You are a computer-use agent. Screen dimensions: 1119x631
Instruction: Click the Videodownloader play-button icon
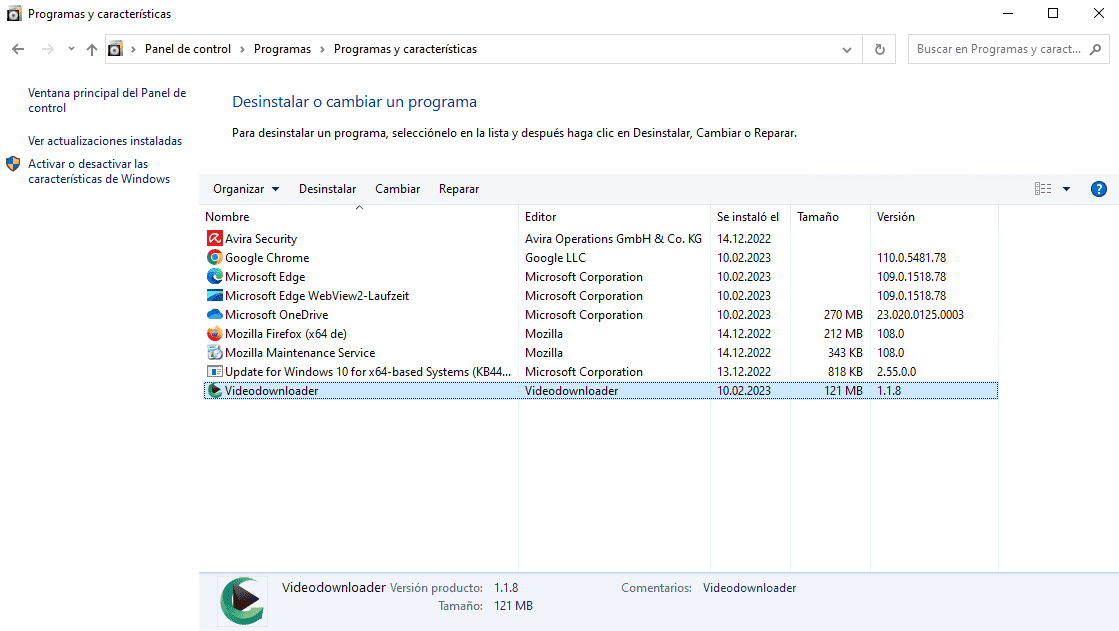coord(214,390)
